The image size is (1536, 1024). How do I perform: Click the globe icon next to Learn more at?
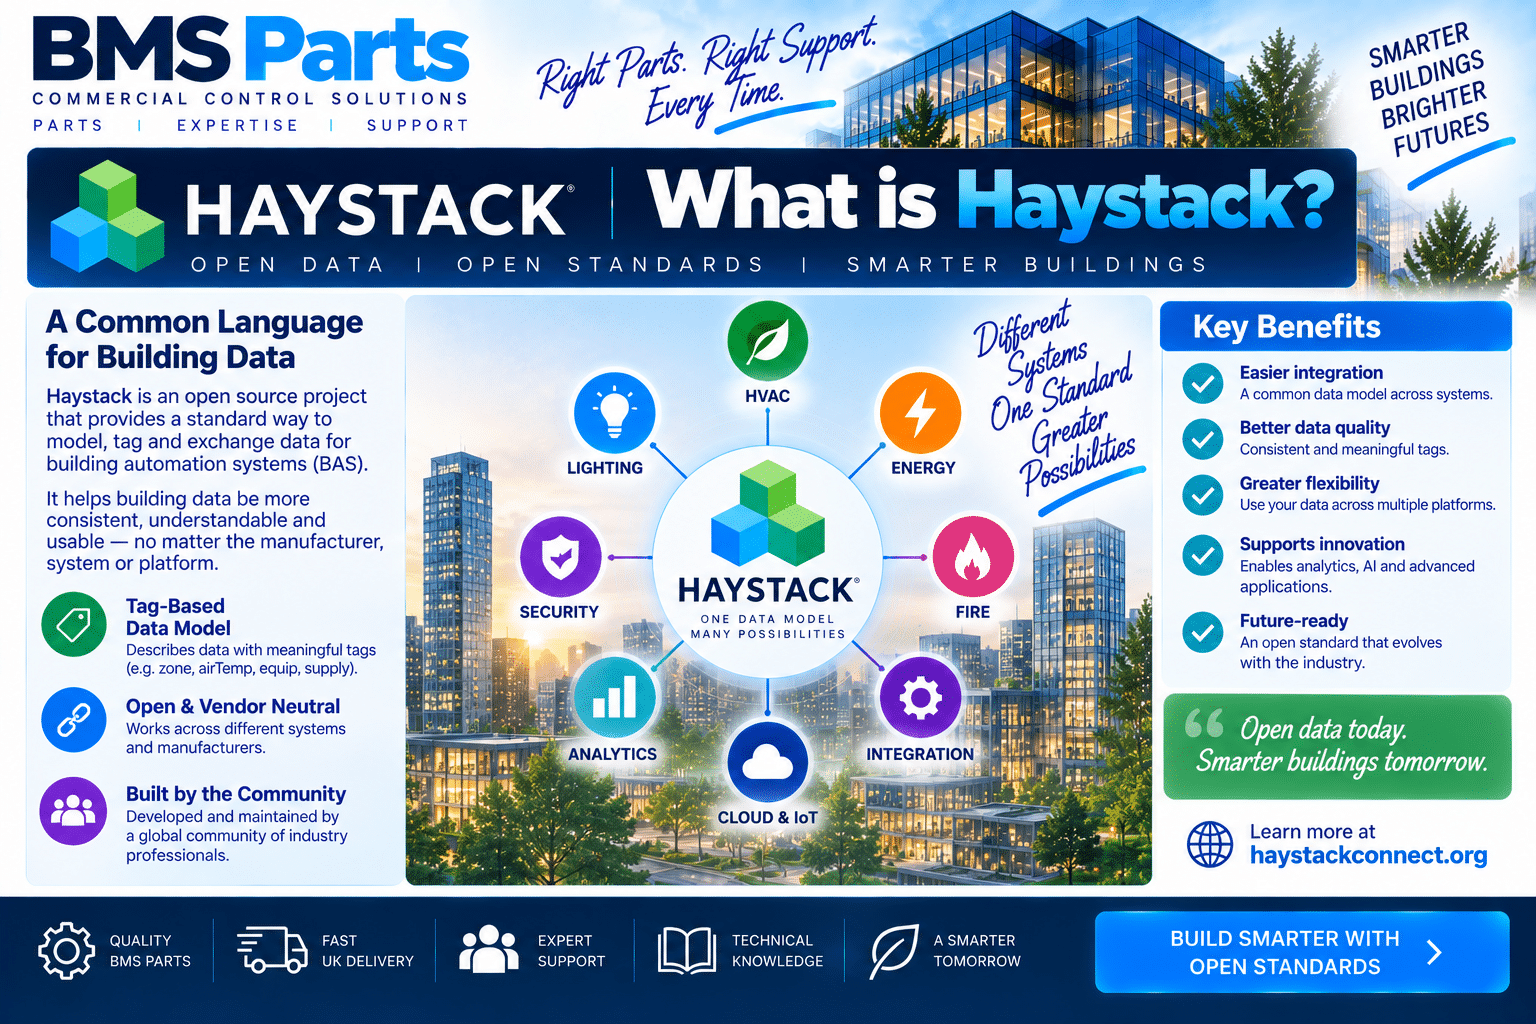point(1210,844)
